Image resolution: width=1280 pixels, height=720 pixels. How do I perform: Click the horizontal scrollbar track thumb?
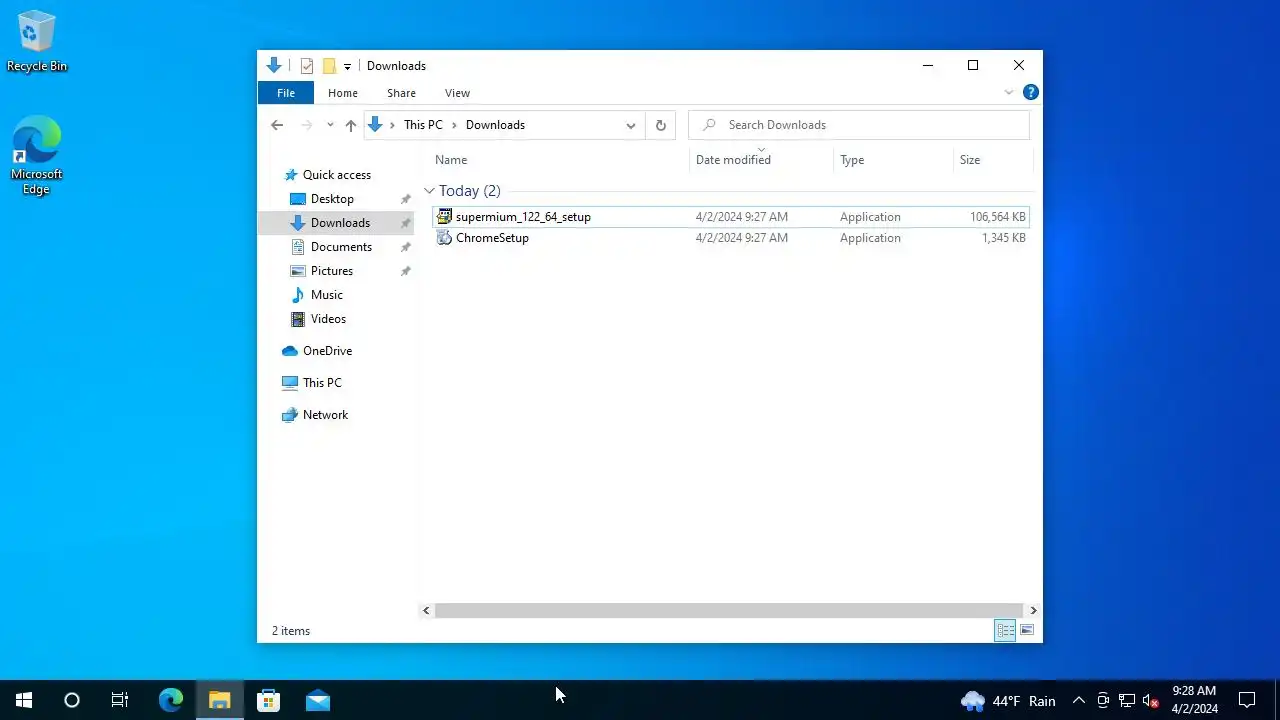click(729, 610)
